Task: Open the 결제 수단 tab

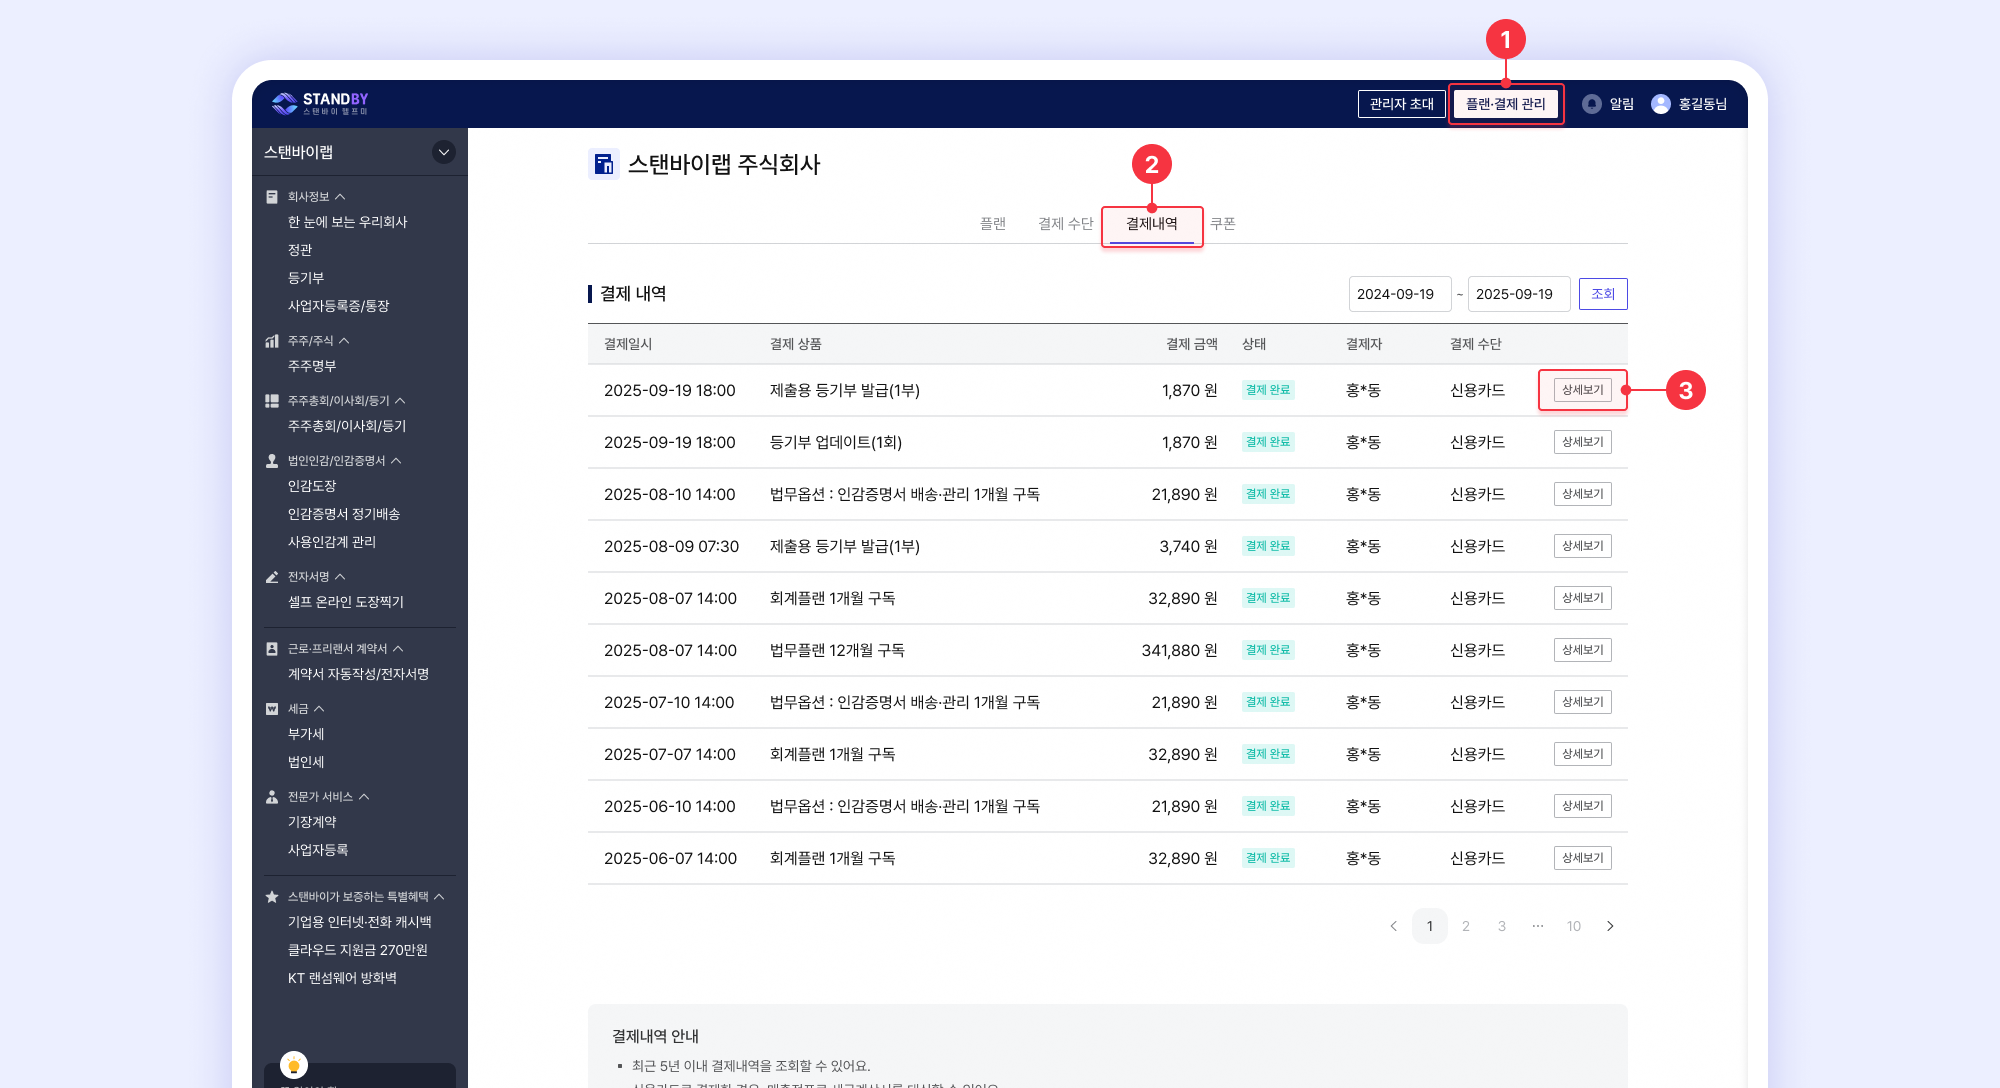Action: [x=1065, y=224]
